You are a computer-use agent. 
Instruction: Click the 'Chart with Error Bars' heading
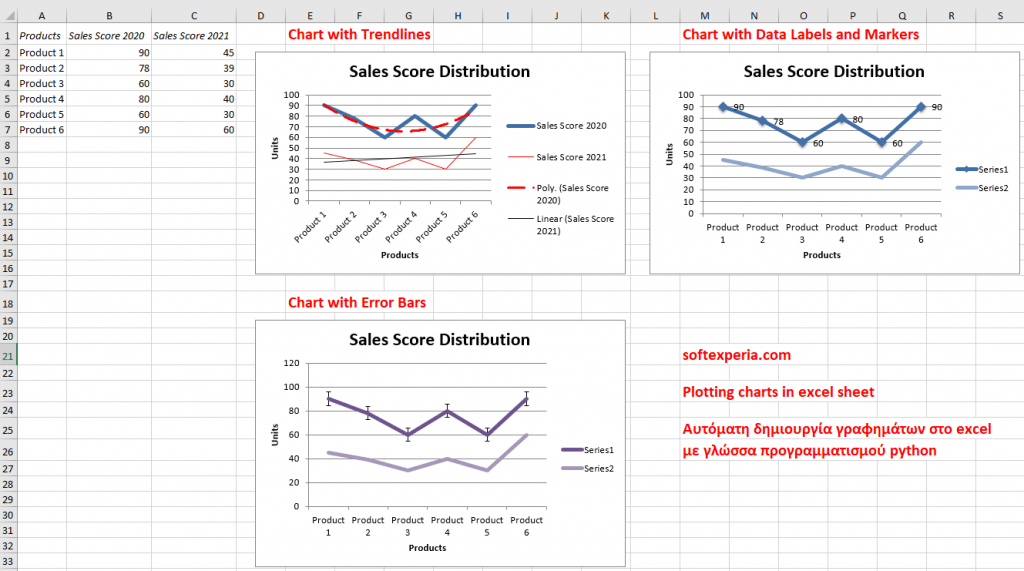click(363, 302)
